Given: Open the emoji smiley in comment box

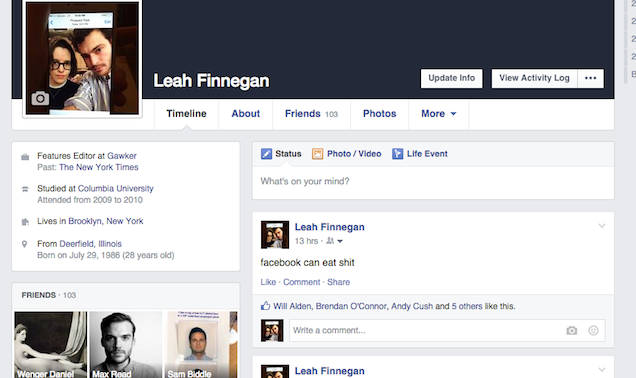Looking at the screenshot, I should 593,331.
